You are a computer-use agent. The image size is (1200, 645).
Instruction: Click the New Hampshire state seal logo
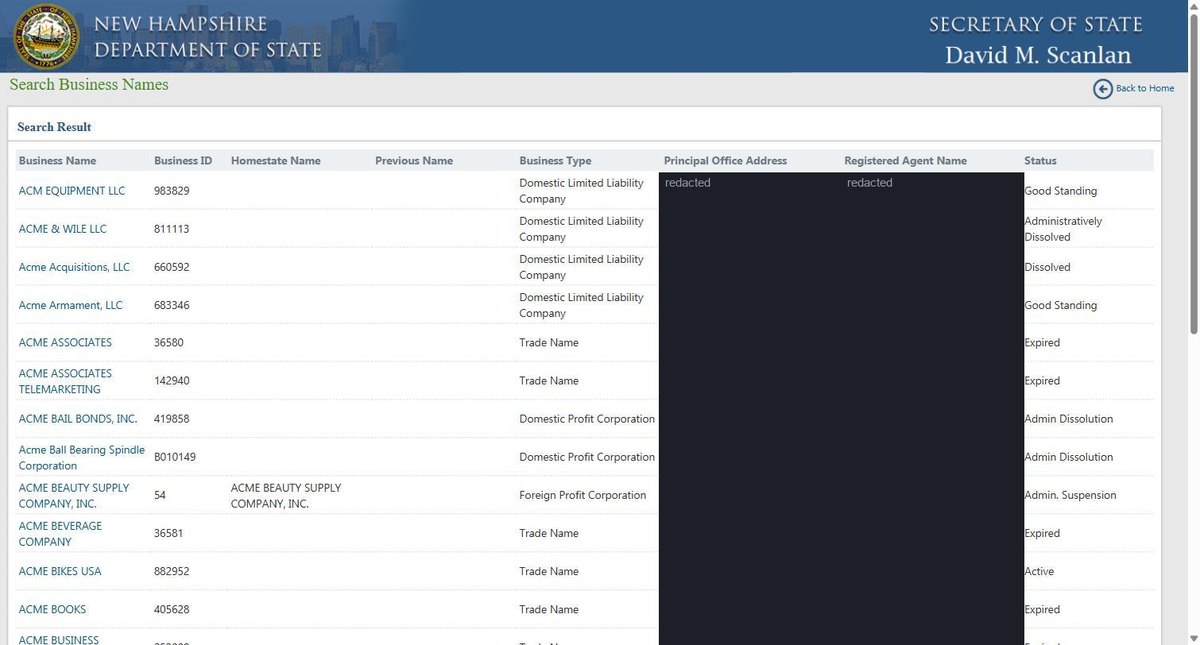coord(46,36)
